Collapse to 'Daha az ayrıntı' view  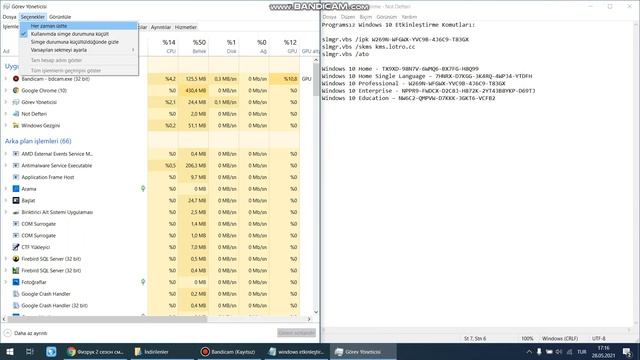pyautogui.click(x=26, y=333)
